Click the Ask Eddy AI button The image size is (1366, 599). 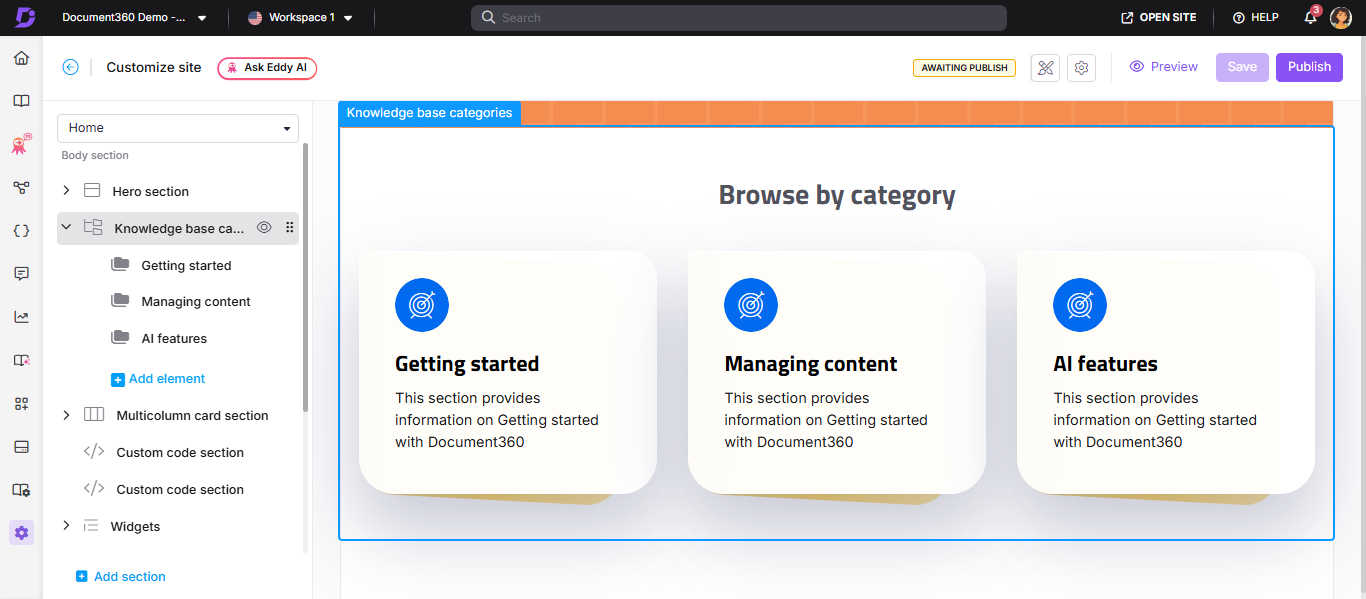(267, 67)
